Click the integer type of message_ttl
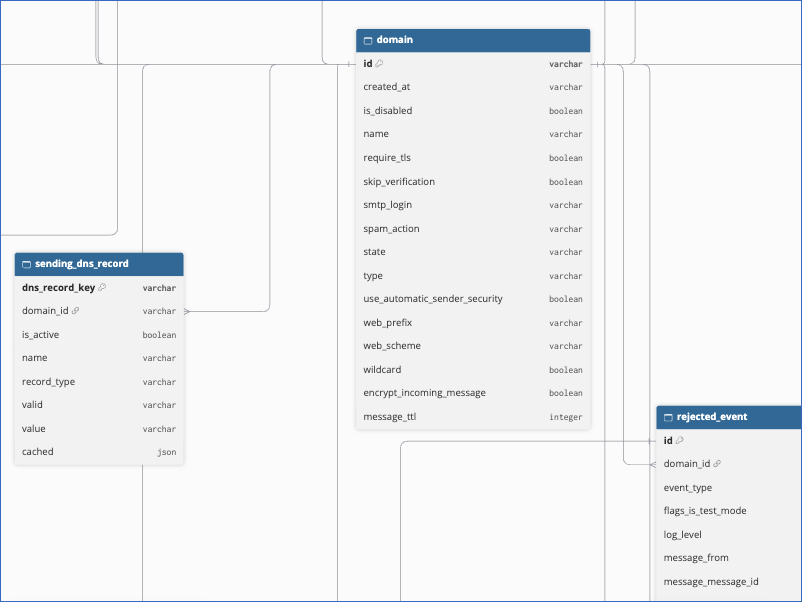 point(566,417)
